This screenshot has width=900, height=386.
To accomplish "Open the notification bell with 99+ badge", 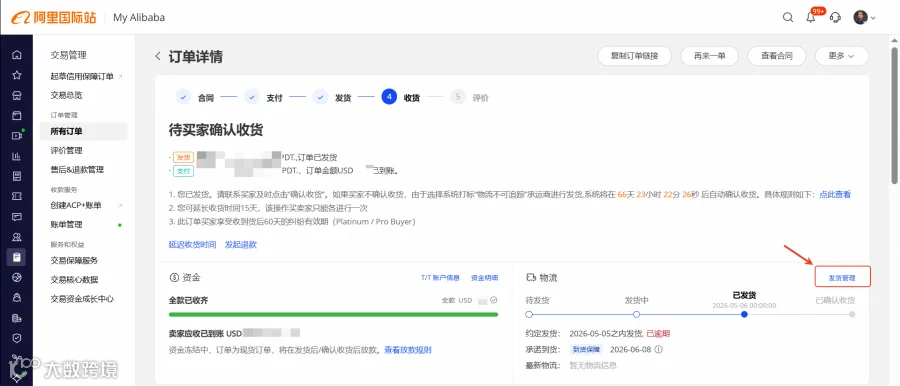I will pyautogui.click(x=812, y=17).
